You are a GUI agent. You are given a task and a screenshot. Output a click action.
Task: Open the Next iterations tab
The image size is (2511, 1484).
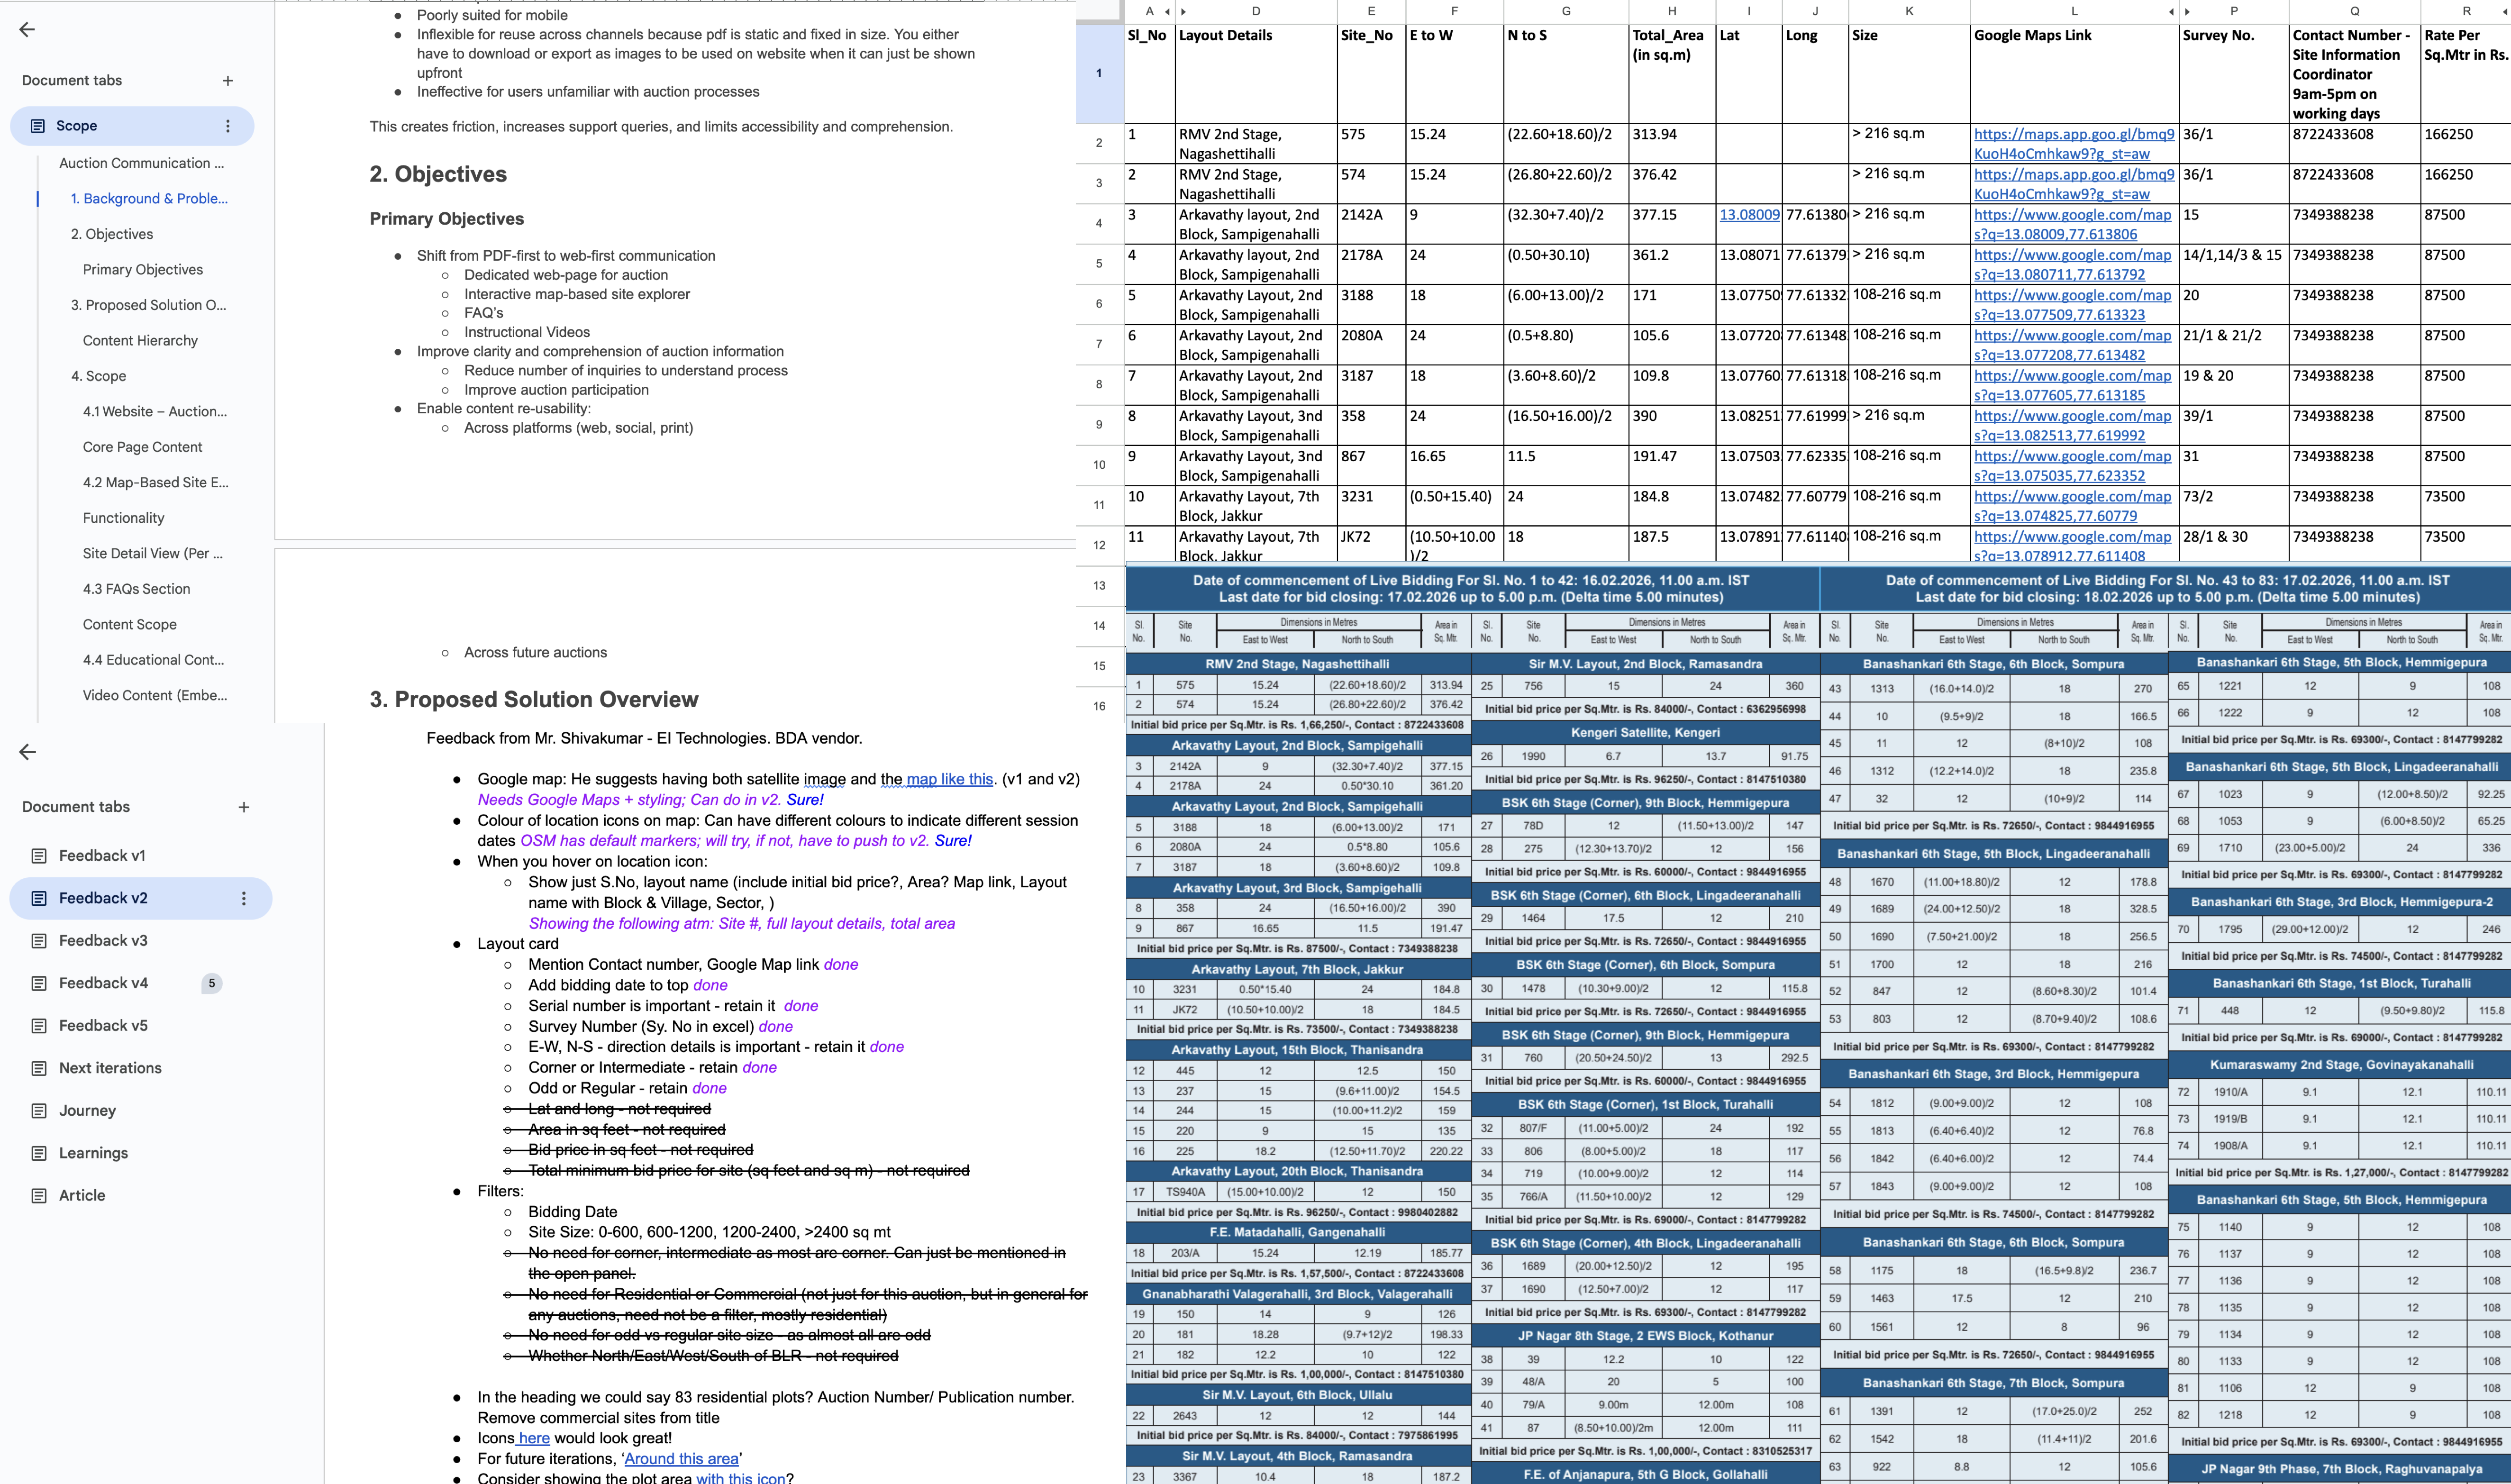[x=110, y=1068]
